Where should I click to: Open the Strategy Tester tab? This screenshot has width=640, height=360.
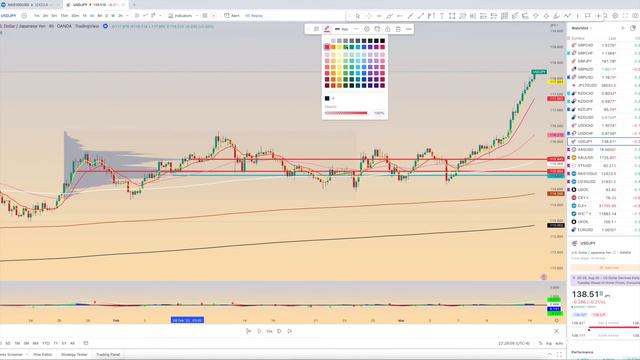[74, 355]
